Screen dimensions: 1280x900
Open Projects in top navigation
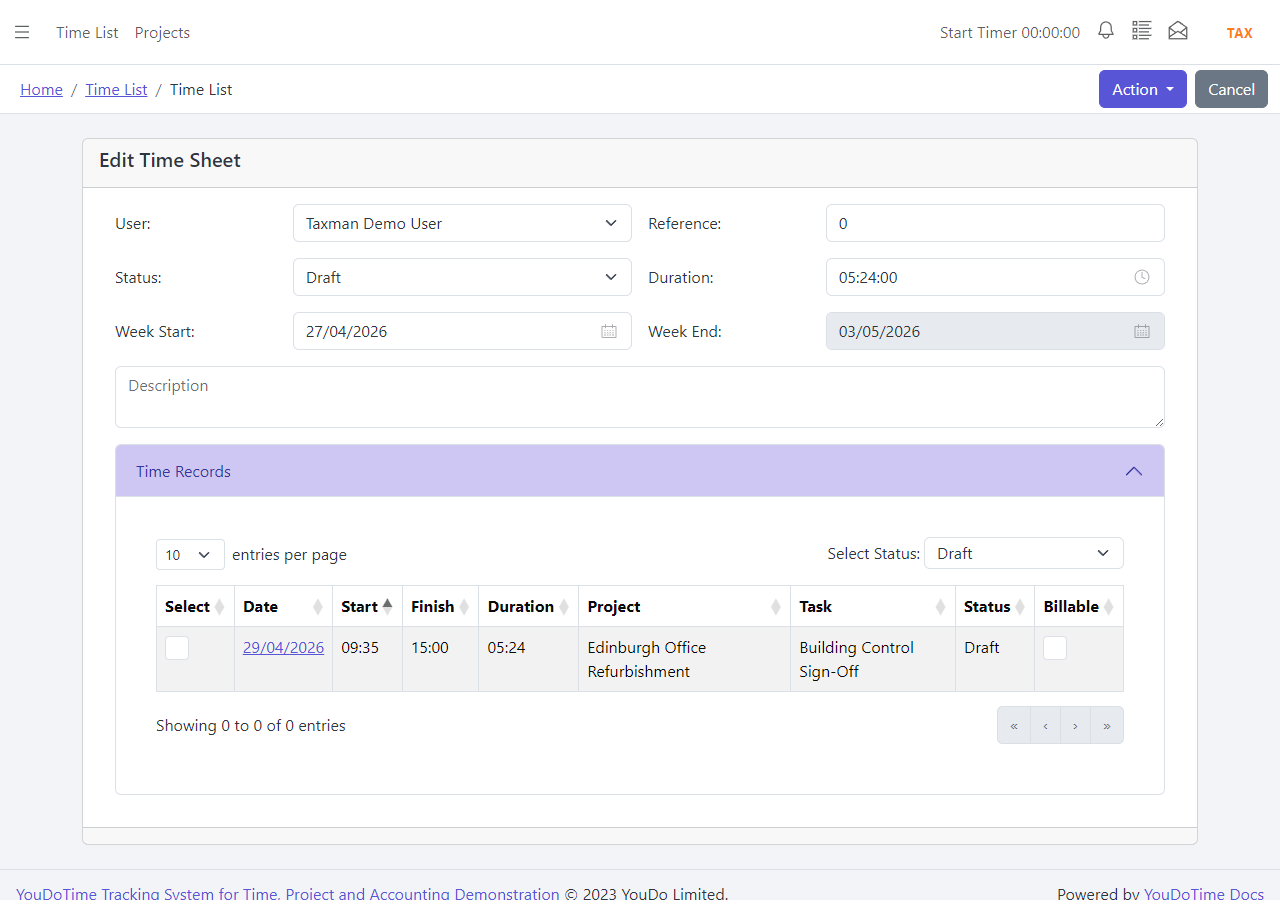click(x=162, y=32)
